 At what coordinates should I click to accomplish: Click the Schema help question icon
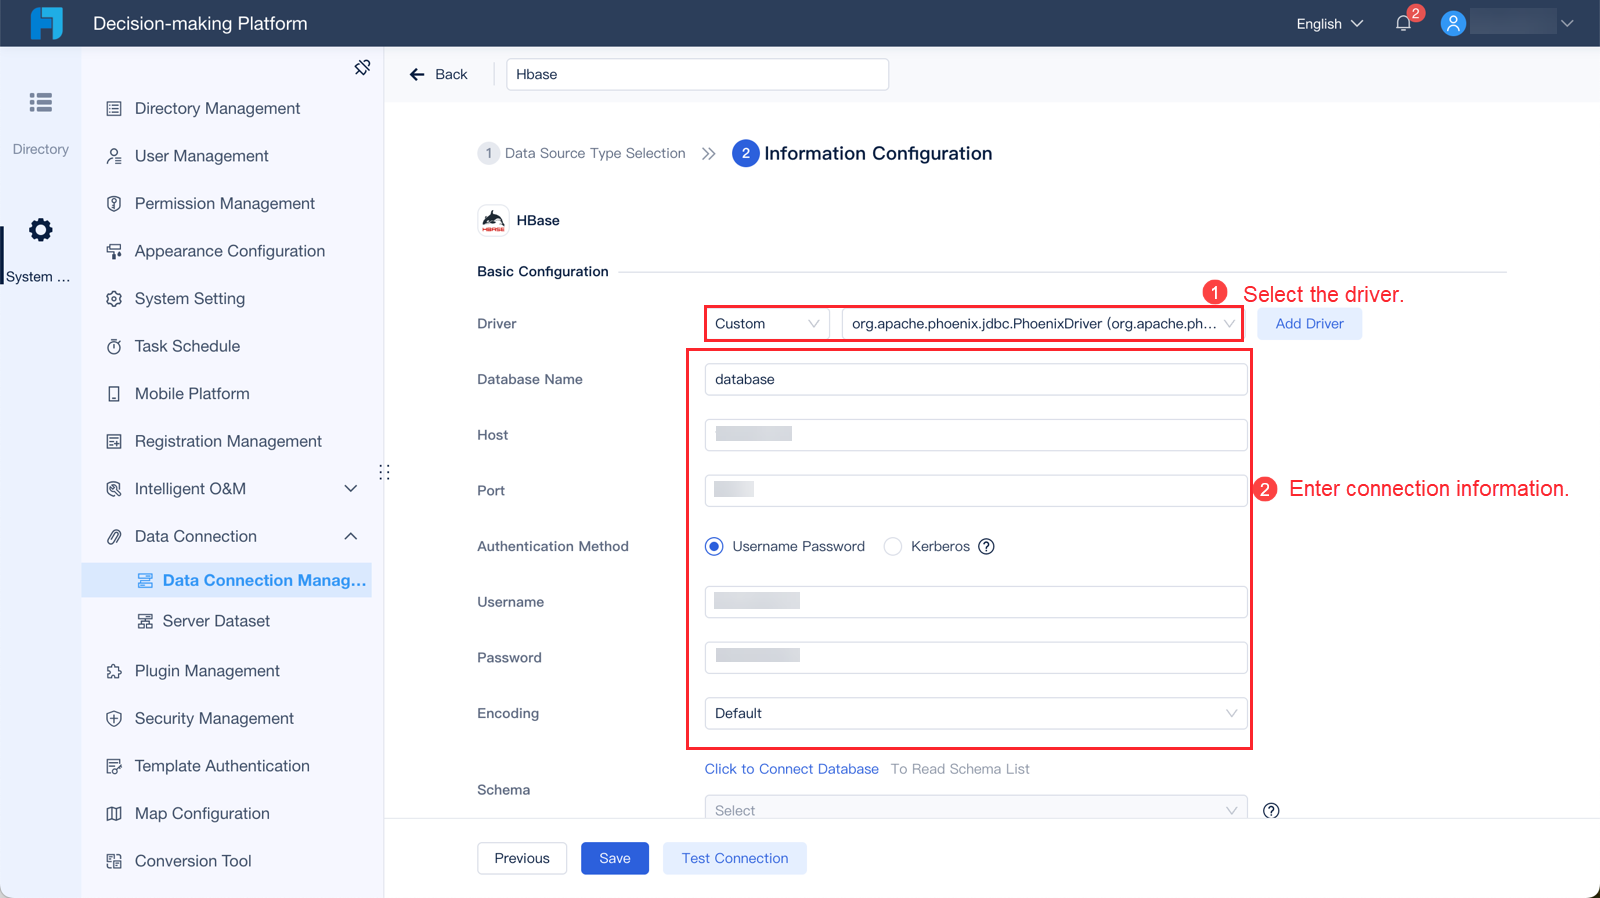pyautogui.click(x=1271, y=810)
